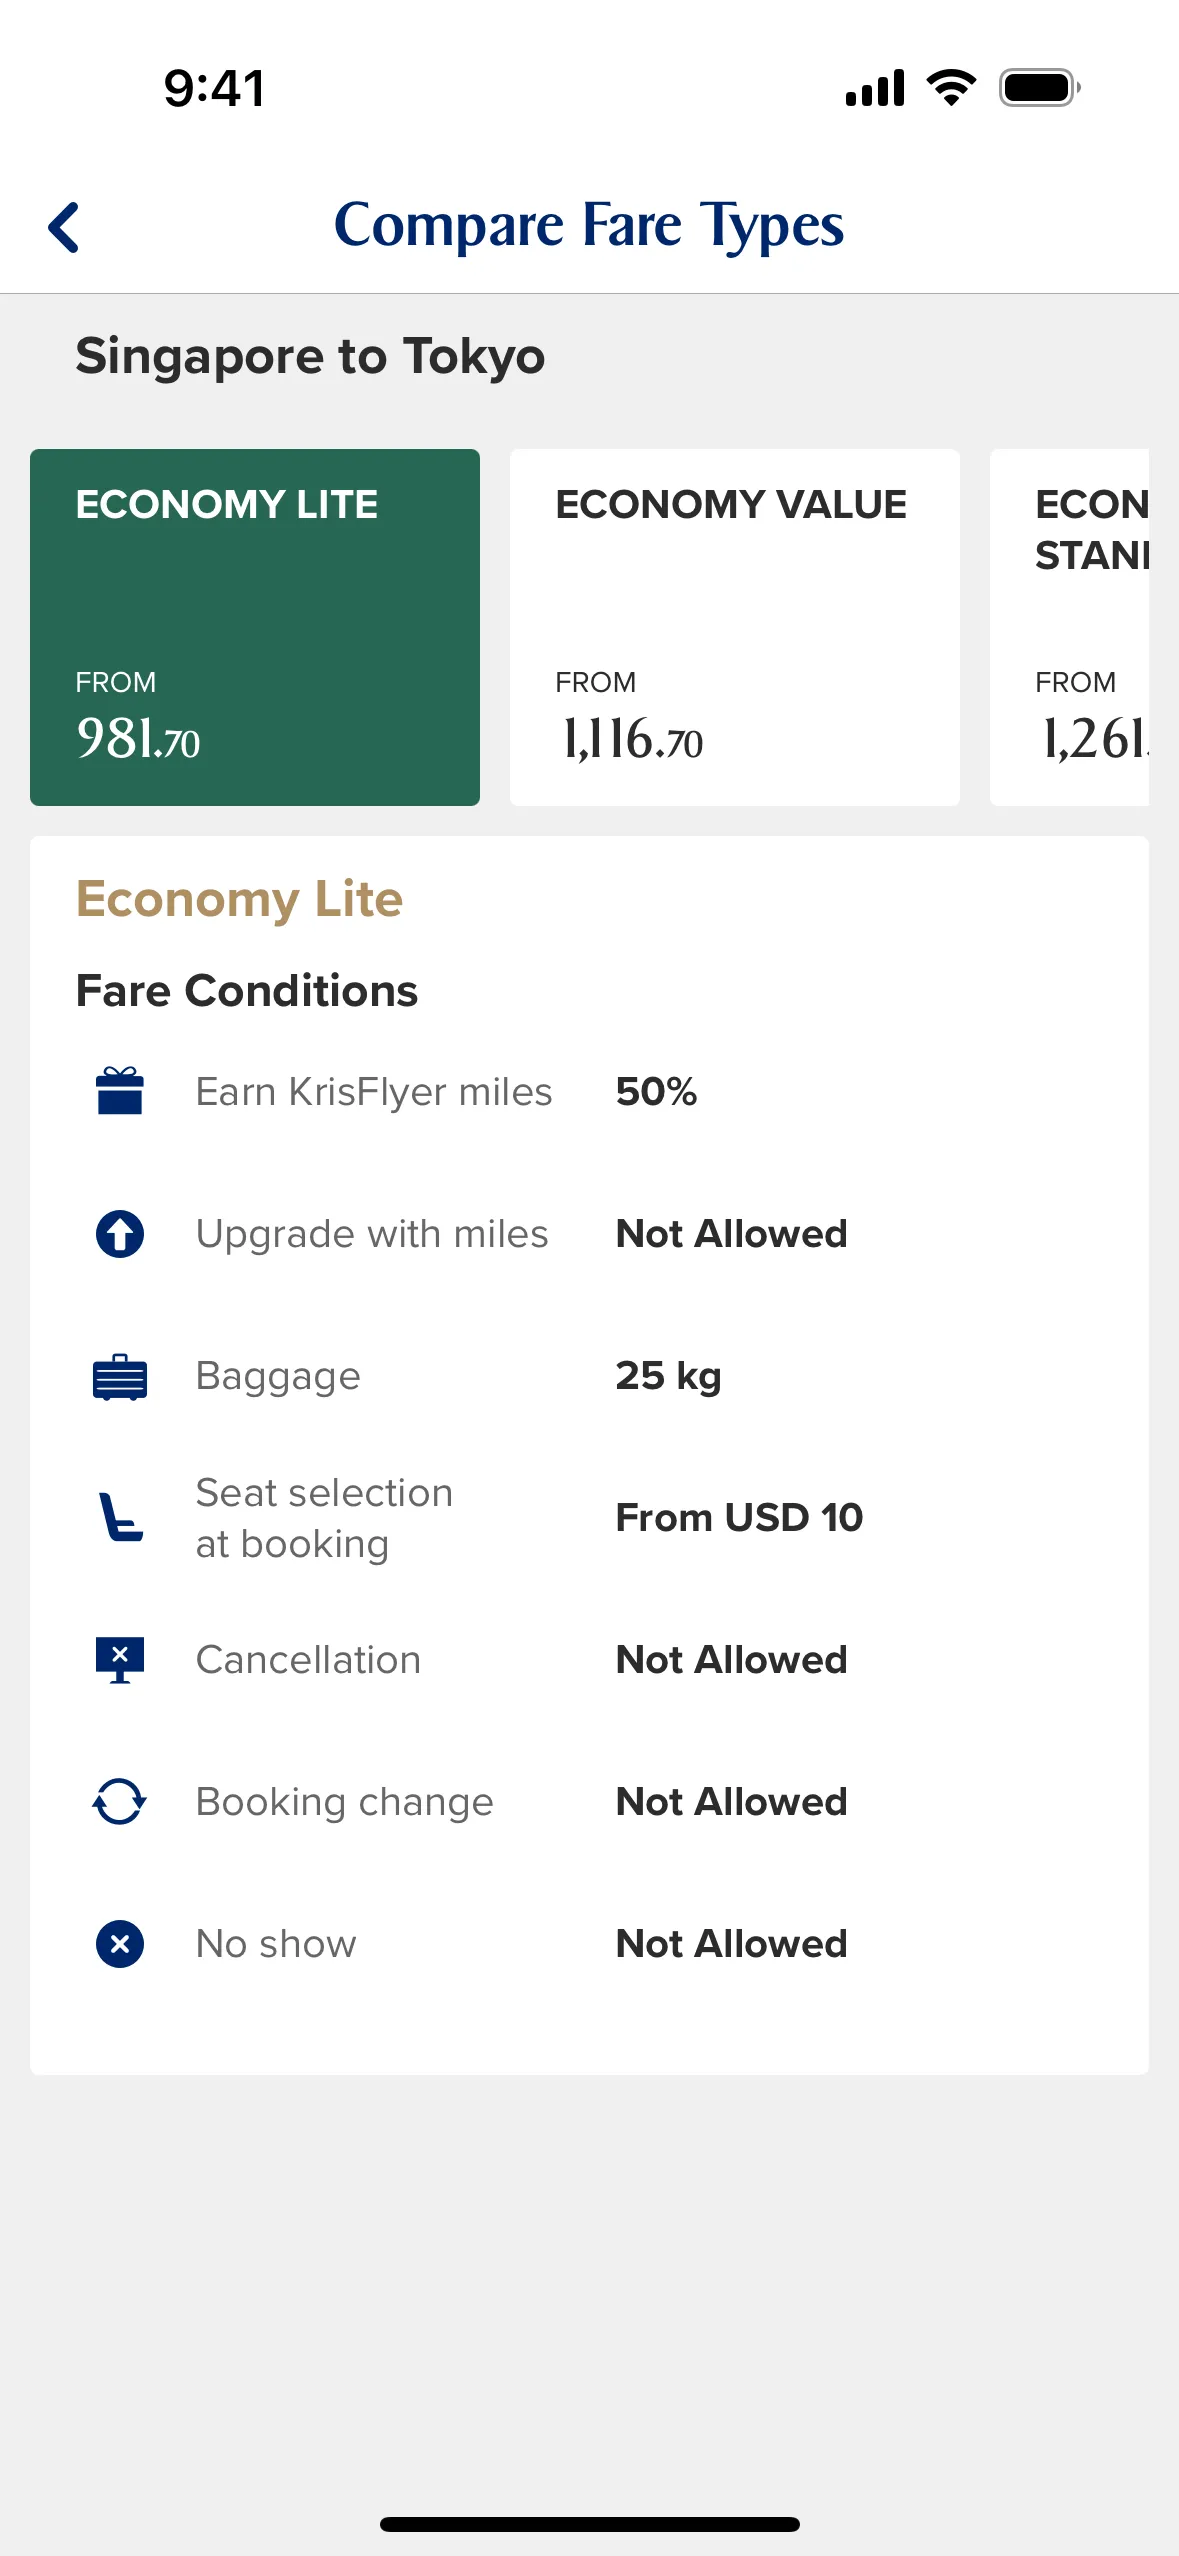
Task: Tap the Wi-Fi status icon
Action: pos(952,88)
